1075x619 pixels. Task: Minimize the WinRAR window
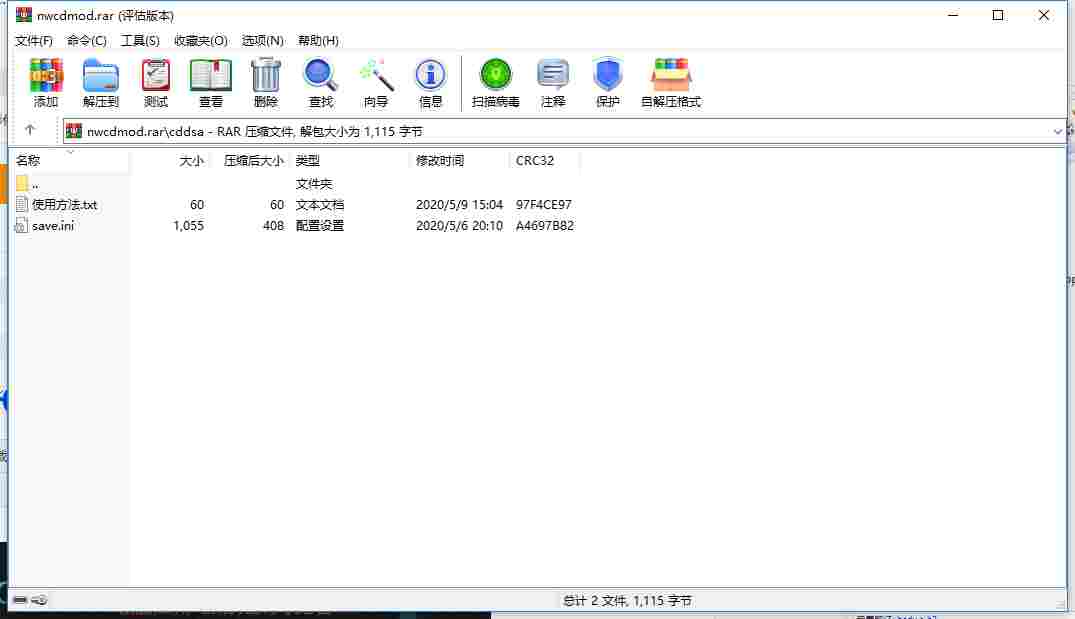[953, 14]
